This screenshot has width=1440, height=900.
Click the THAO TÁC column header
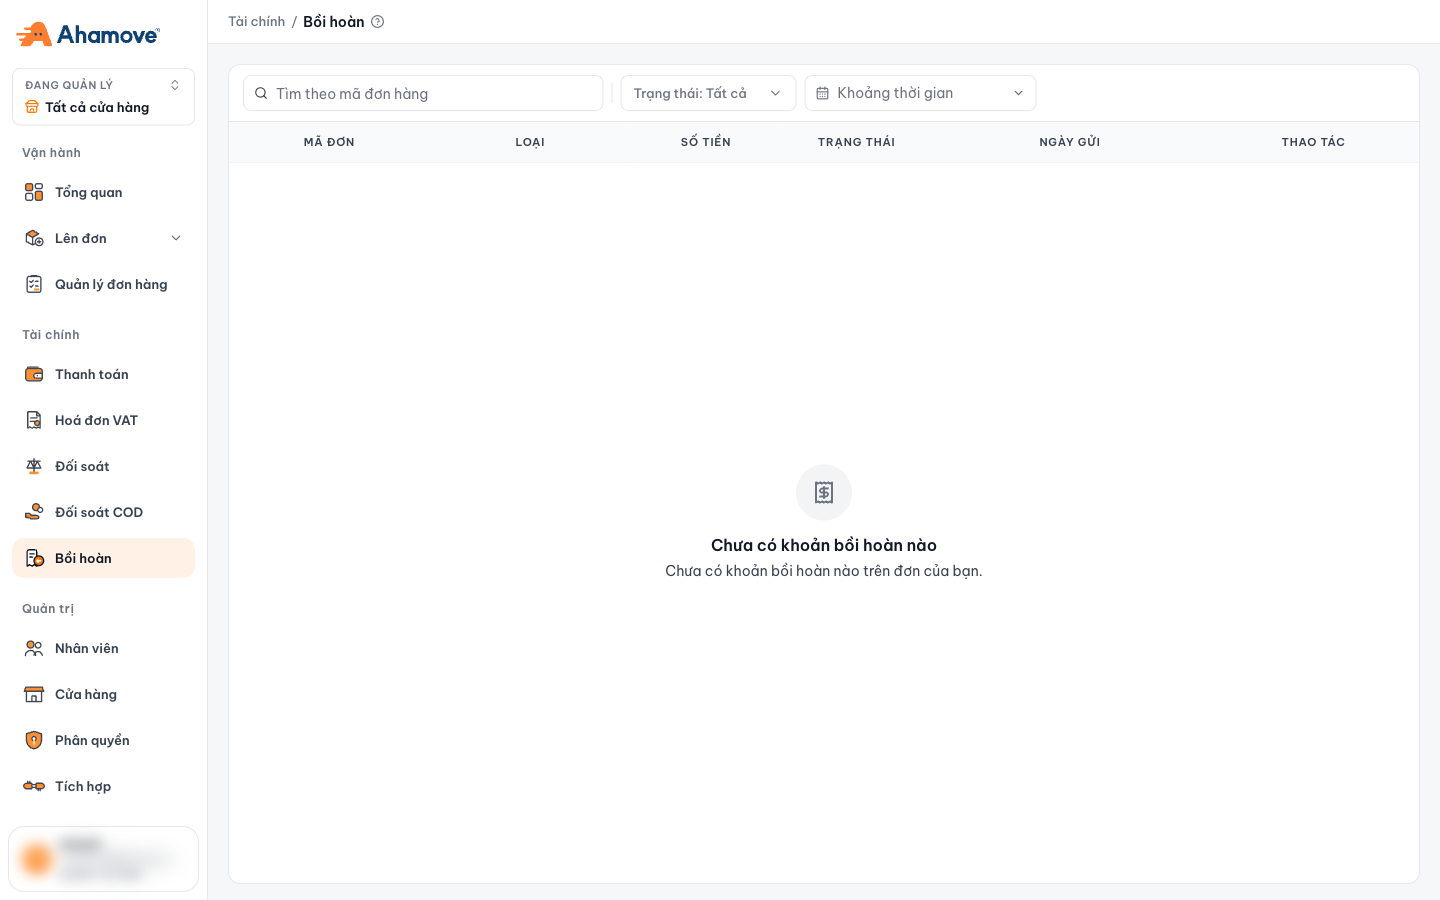1313,142
